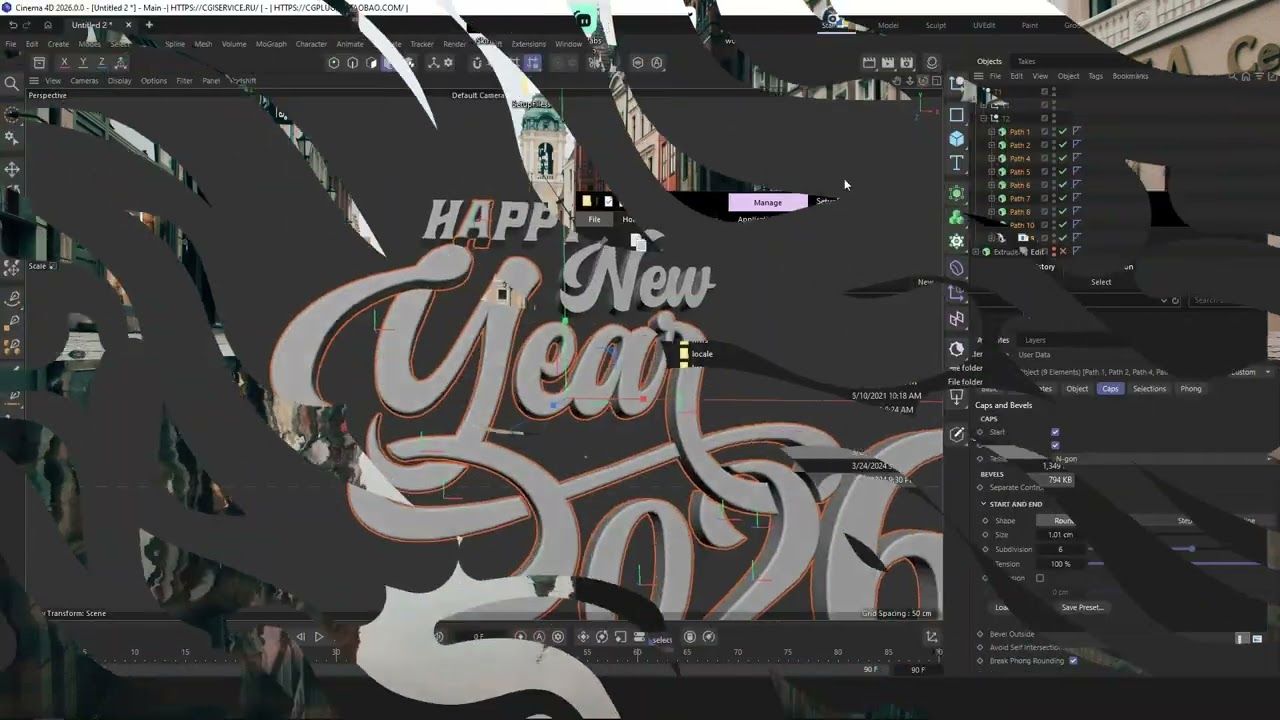Click the Render View clapperboard icon
1280x720 pixels.
tap(869, 62)
